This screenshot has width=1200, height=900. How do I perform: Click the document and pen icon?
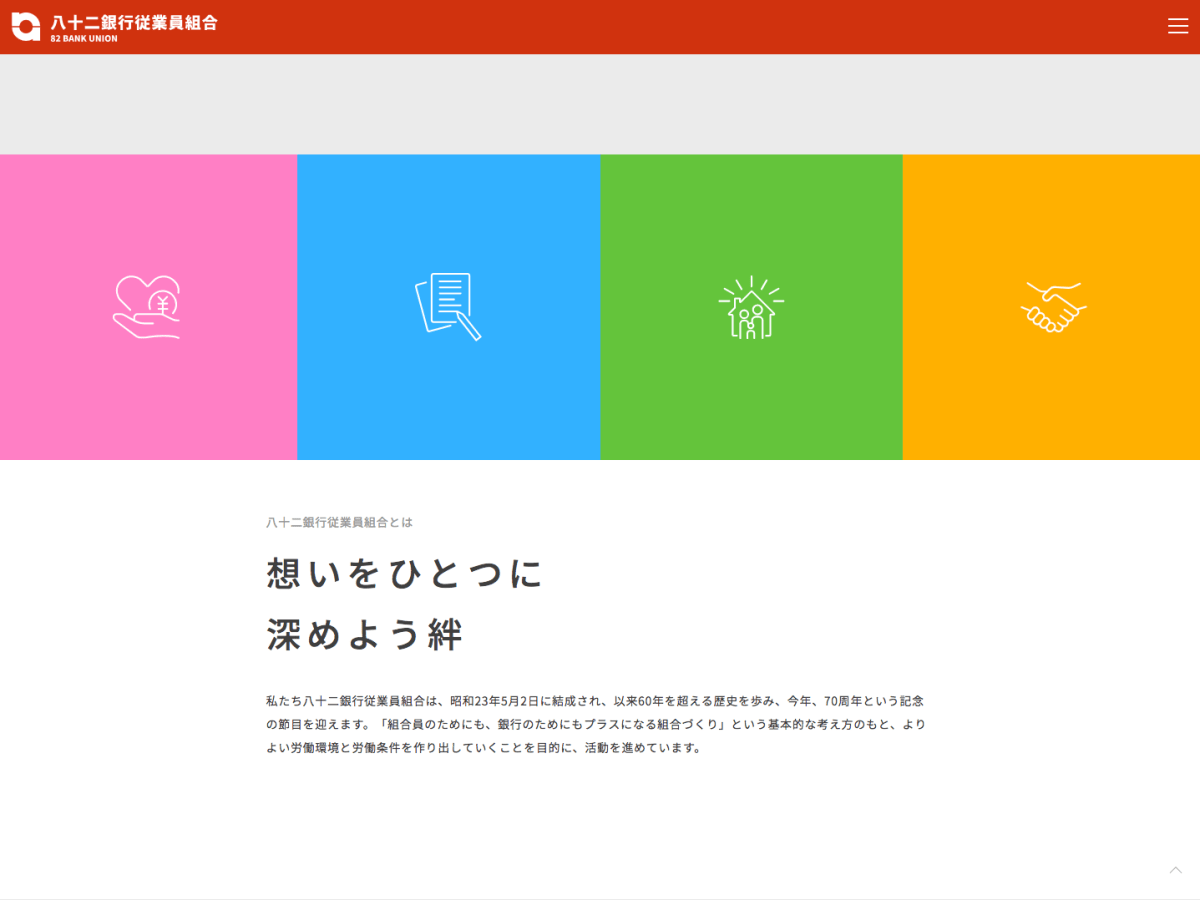click(448, 306)
